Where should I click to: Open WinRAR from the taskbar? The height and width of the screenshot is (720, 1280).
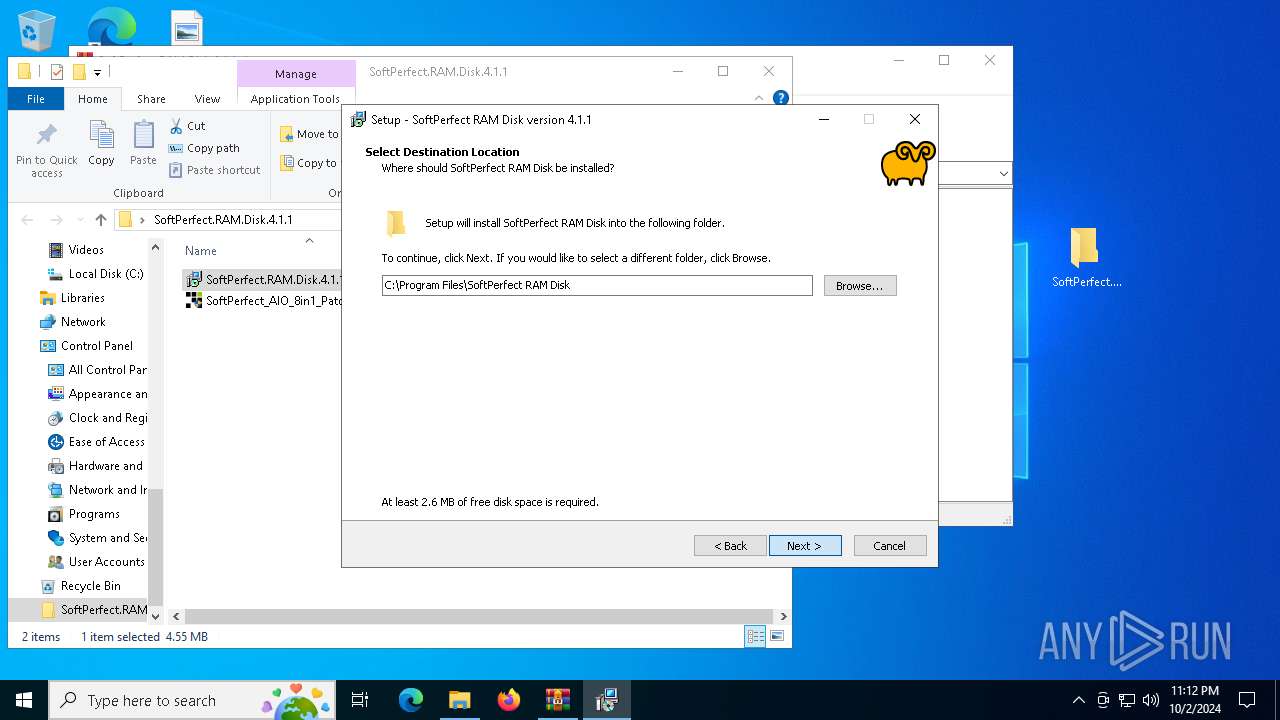point(557,700)
